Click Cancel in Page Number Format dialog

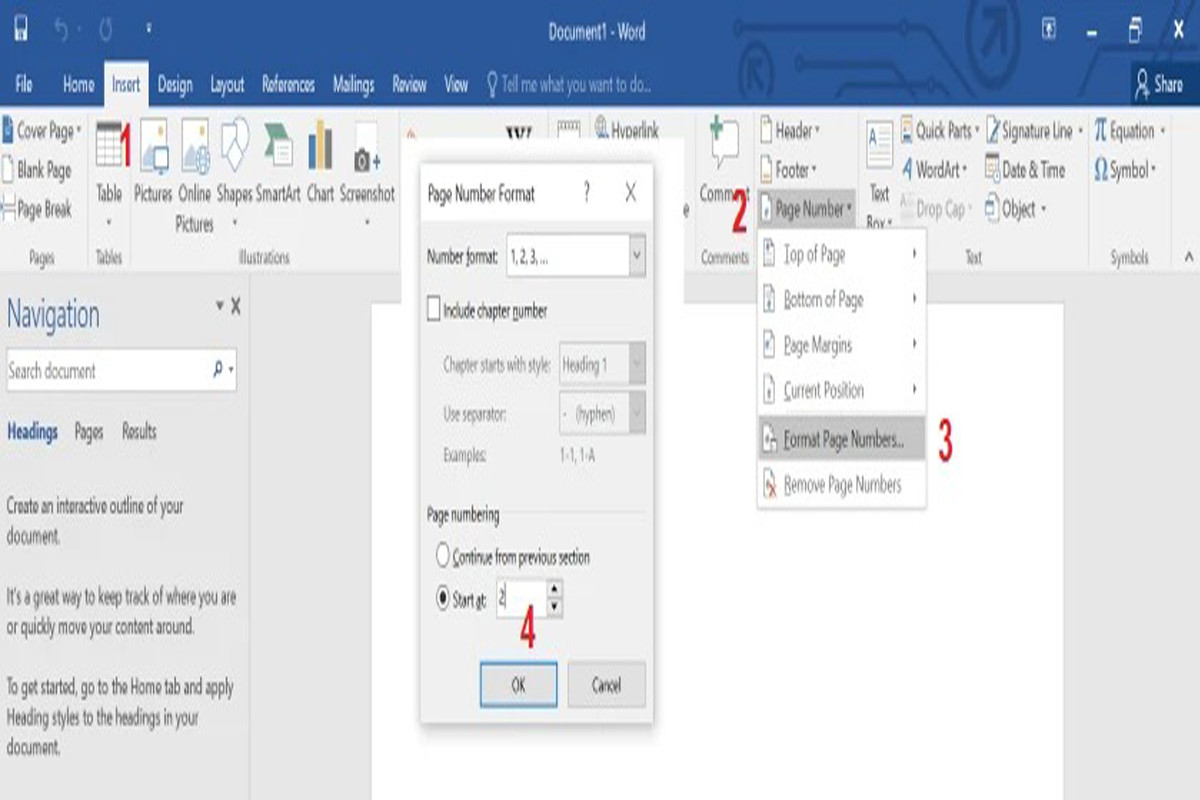click(x=606, y=685)
